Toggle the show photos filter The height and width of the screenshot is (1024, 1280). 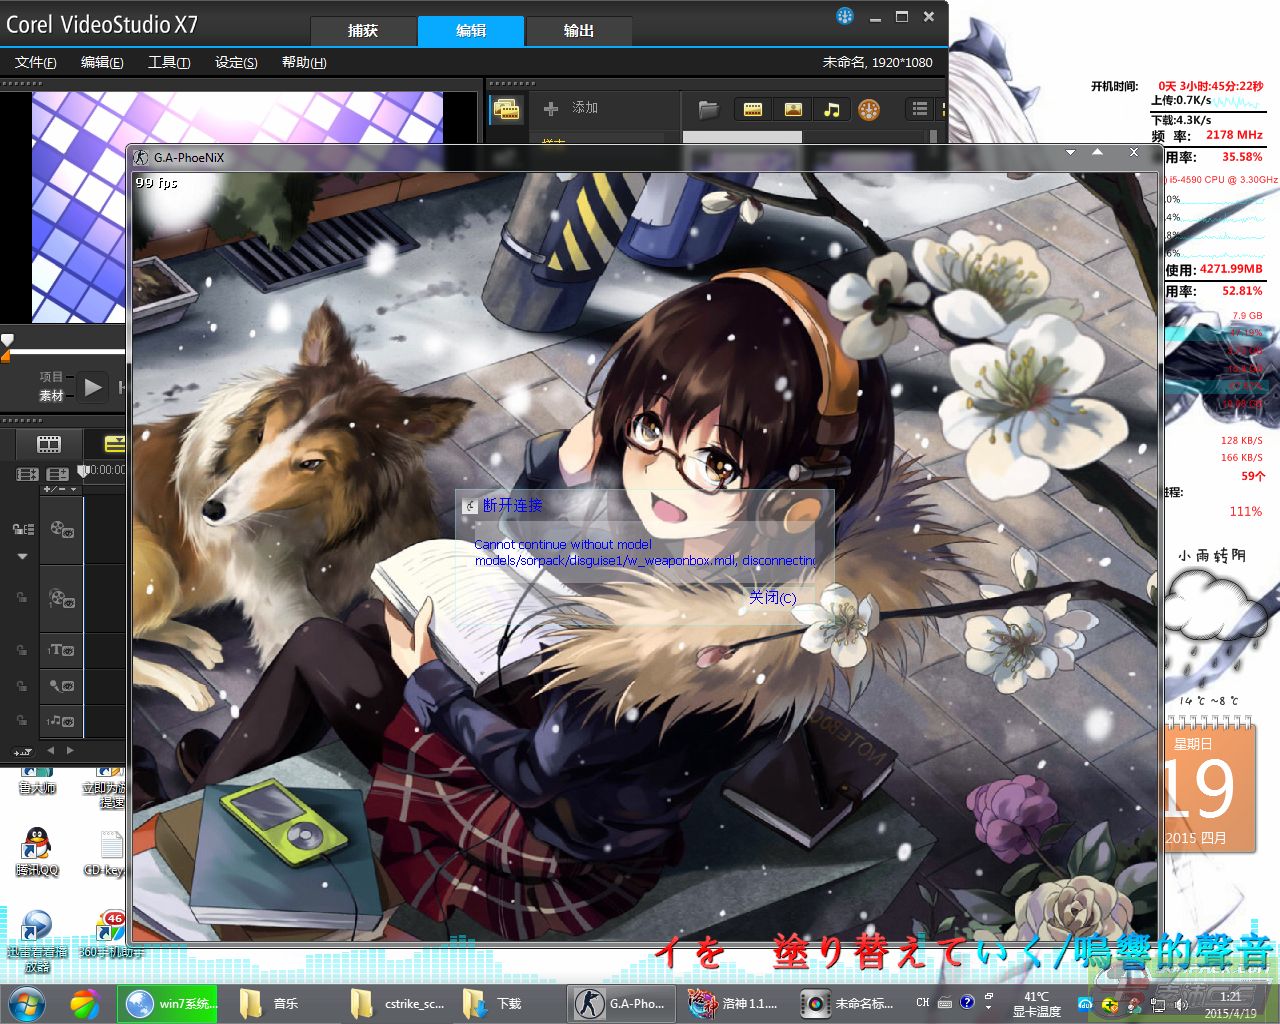[793, 109]
